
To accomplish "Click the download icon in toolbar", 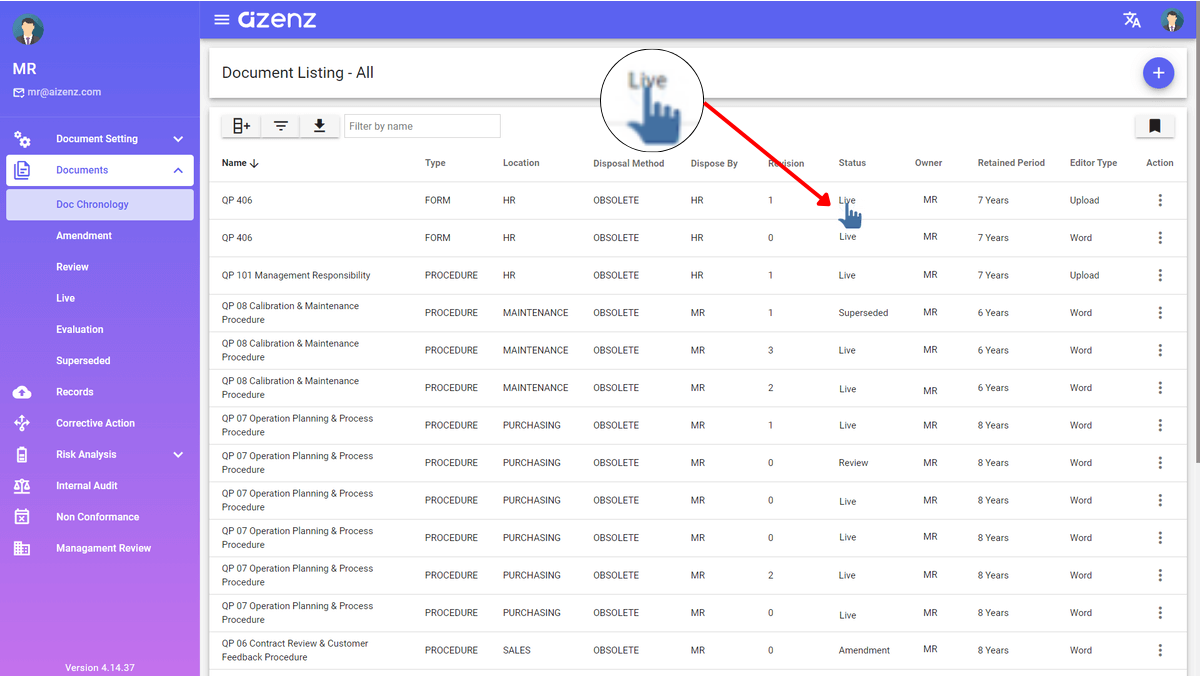I will pyautogui.click(x=320, y=126).
